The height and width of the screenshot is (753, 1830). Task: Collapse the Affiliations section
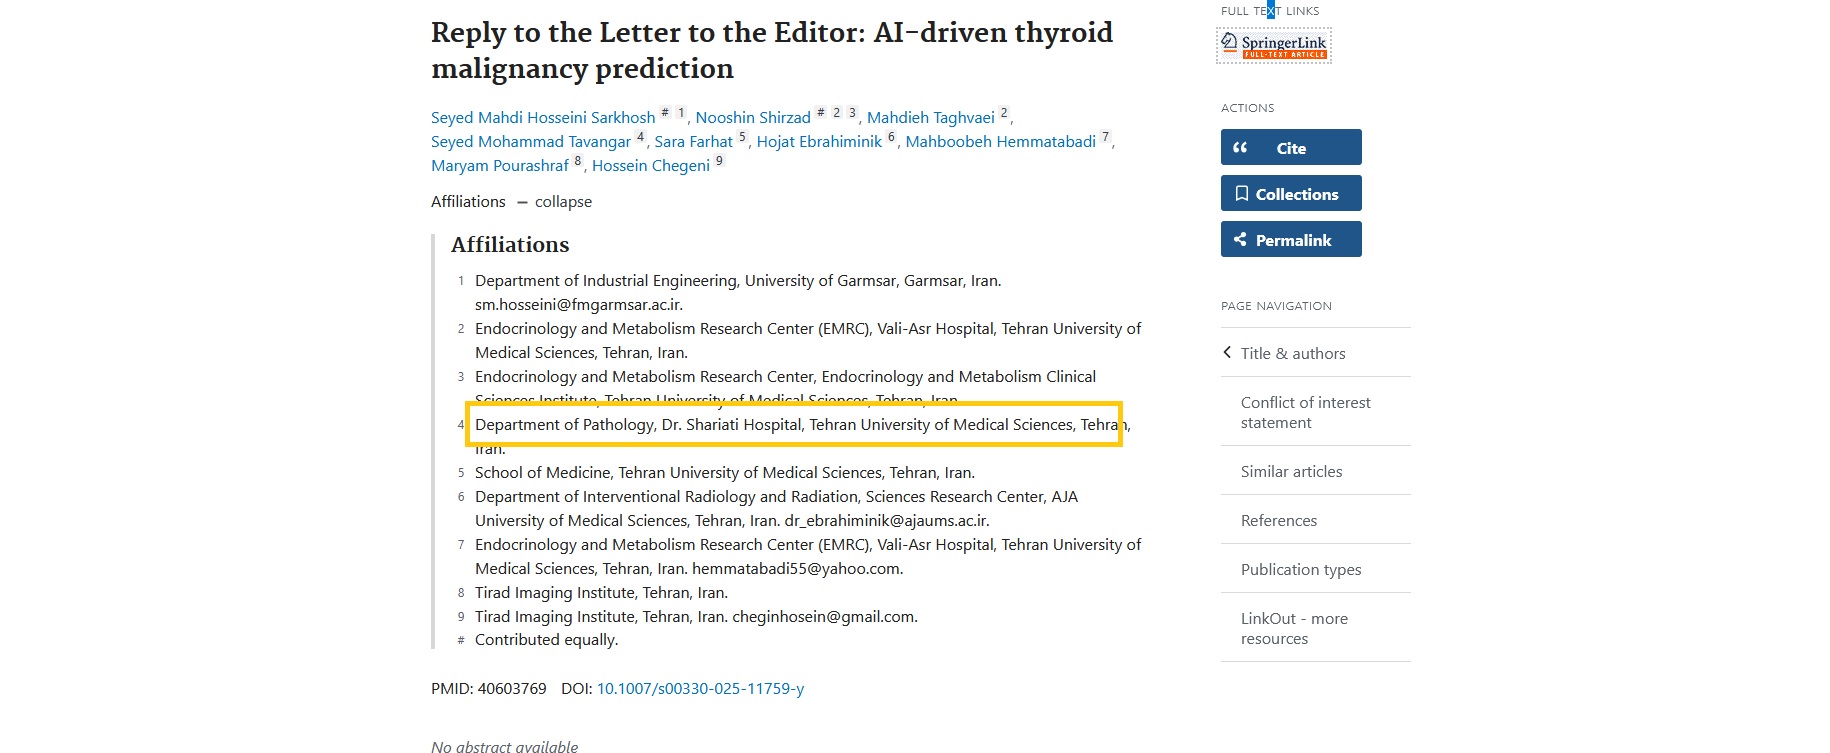click(x=563, y=202)
